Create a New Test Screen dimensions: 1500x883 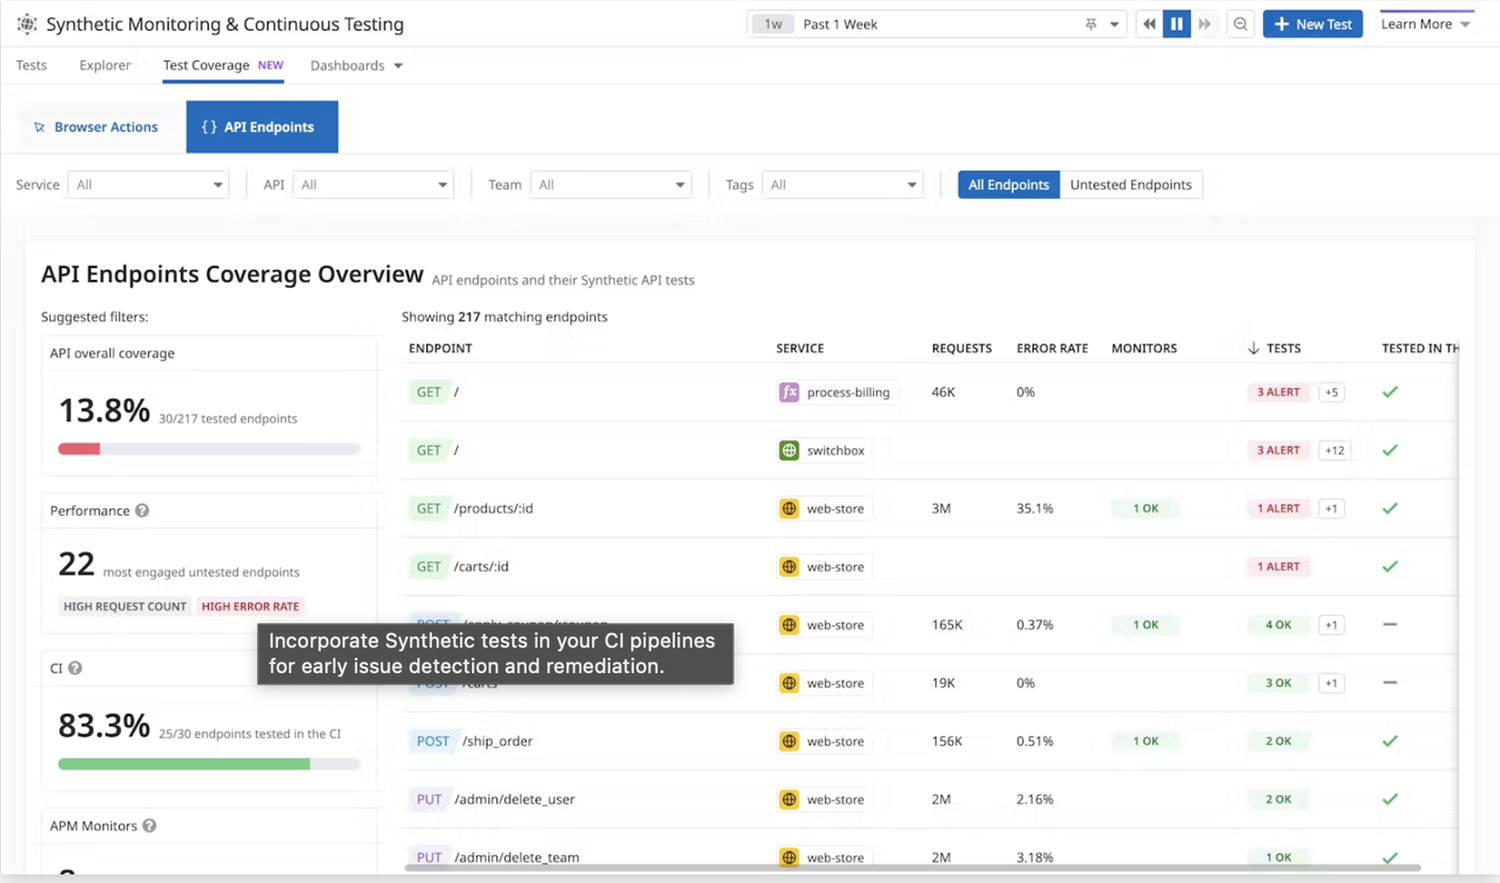tap(1313, 24)
